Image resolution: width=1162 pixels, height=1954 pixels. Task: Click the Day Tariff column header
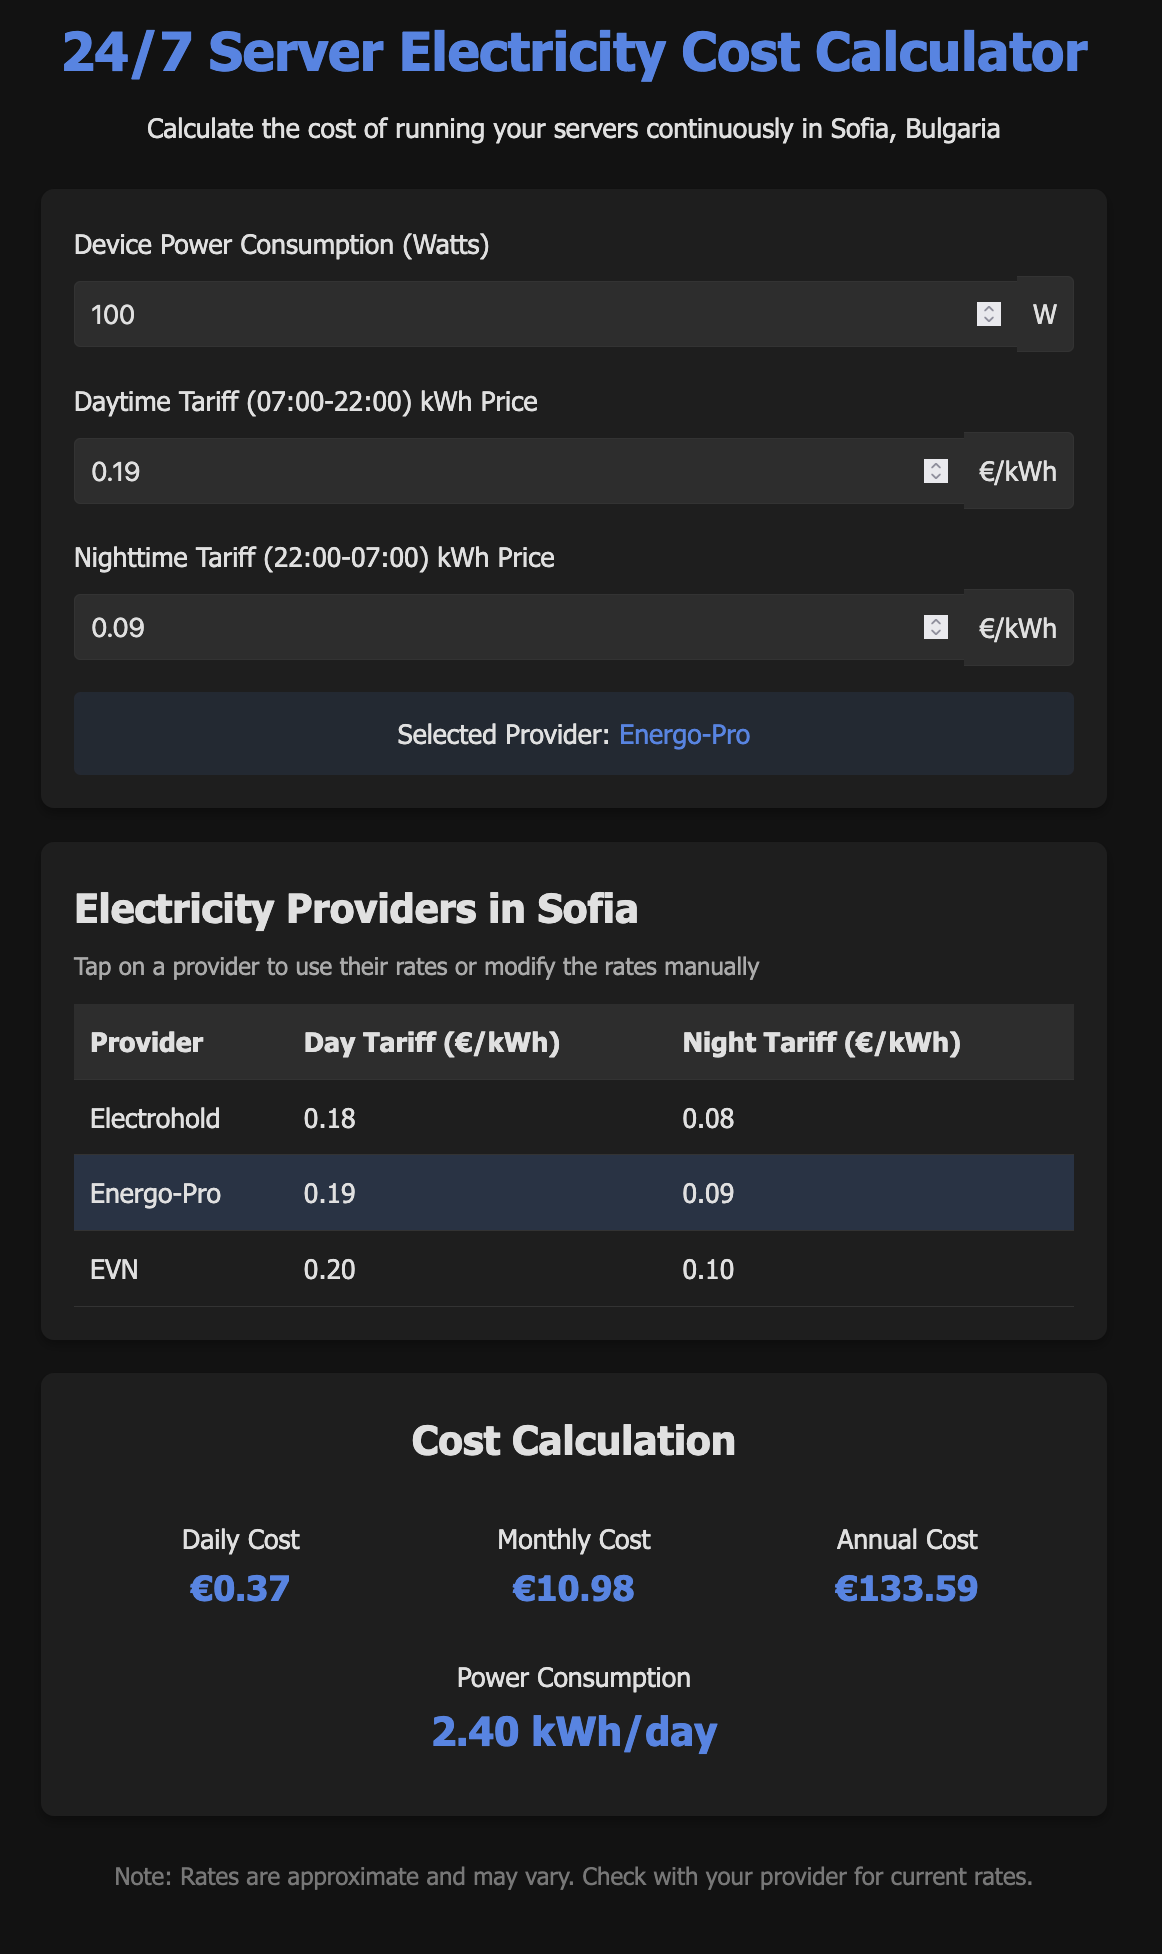431,1042
